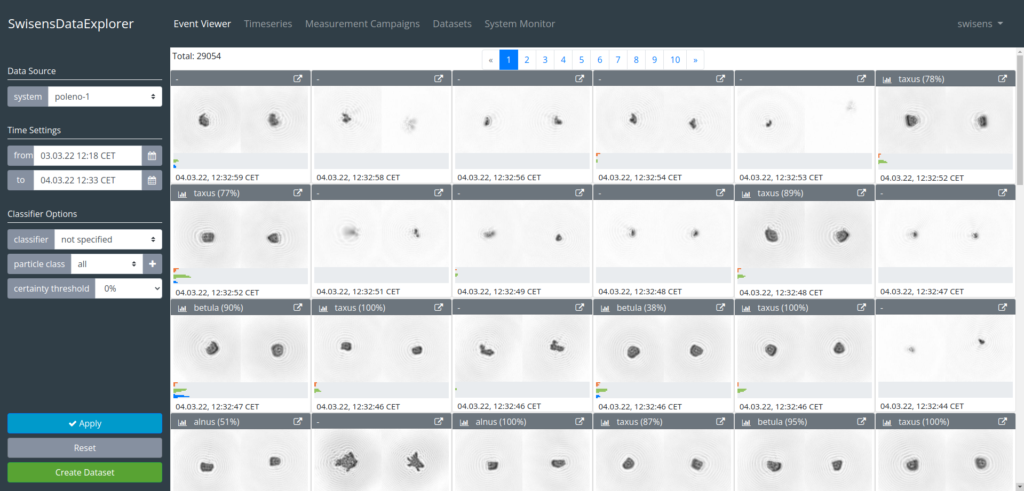This screenshot has width=1024, height=491.
Task: Switch to the Timeseries tab
Action: coord(267,24)
